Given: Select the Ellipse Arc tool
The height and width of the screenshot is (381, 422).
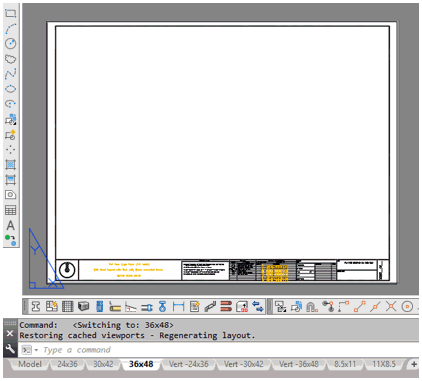Looking at the screenshot, I should pyautogui.click(x=11, y=104).
